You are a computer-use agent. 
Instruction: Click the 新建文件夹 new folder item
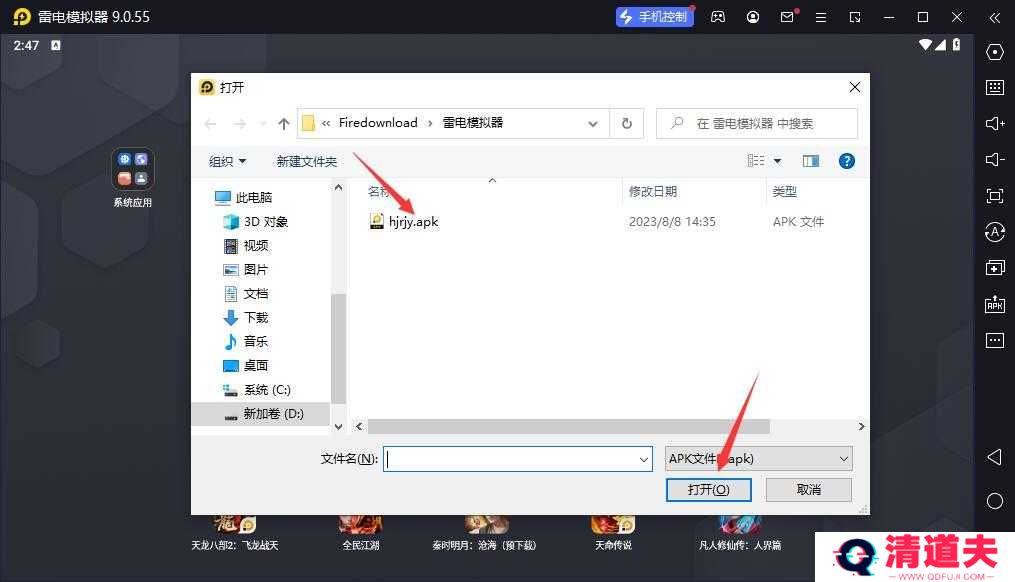306,161
